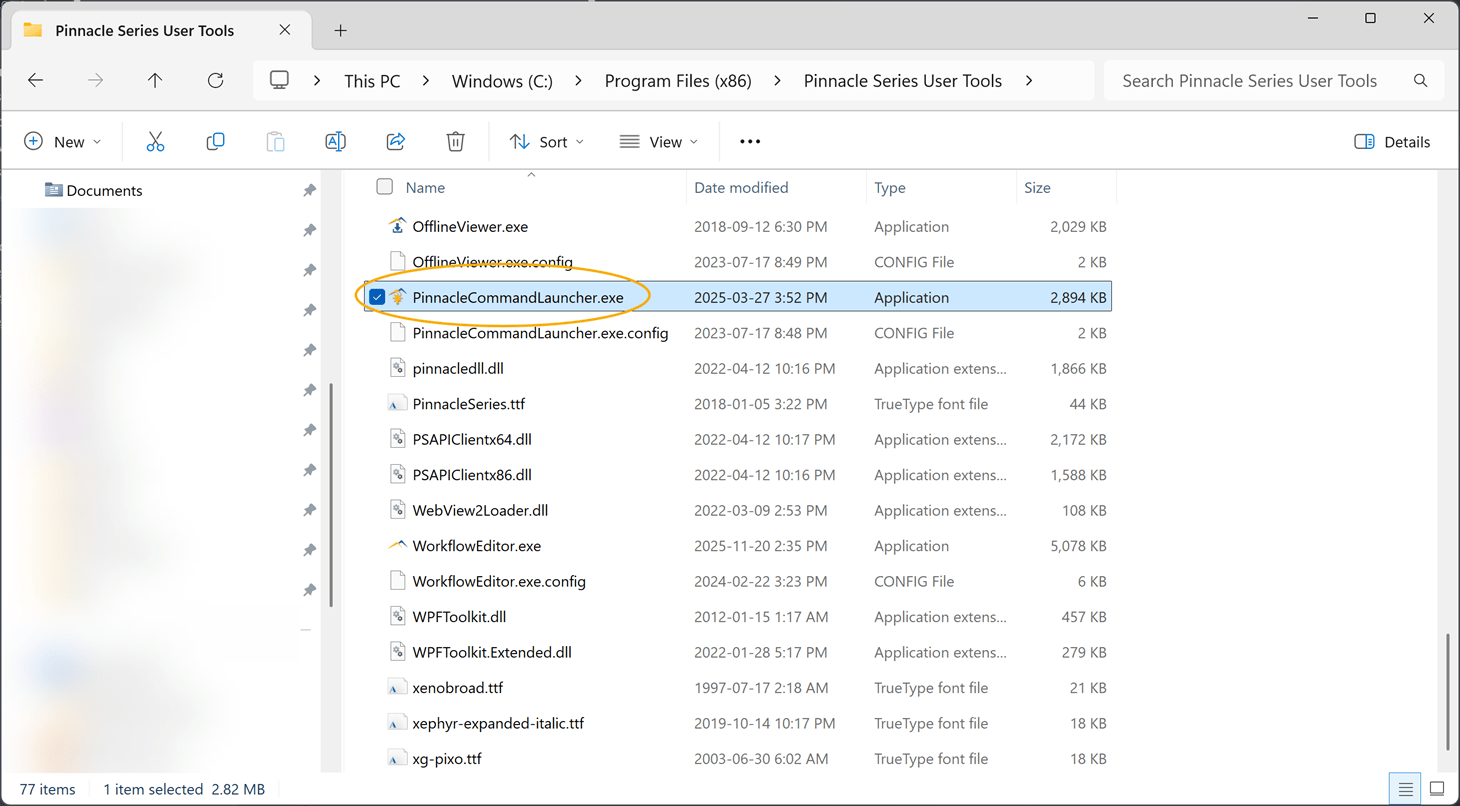Uncheck the PinnacleCommandLauncher.exe checkbox

coord(377,297)
